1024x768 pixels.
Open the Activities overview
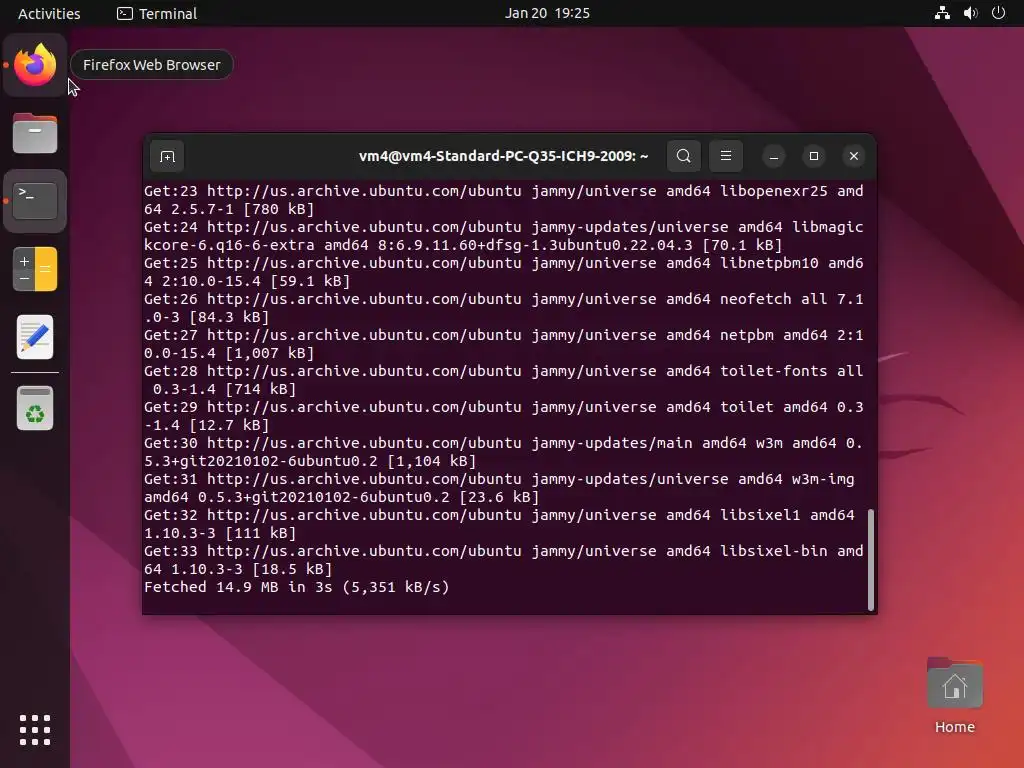point(49,13)
